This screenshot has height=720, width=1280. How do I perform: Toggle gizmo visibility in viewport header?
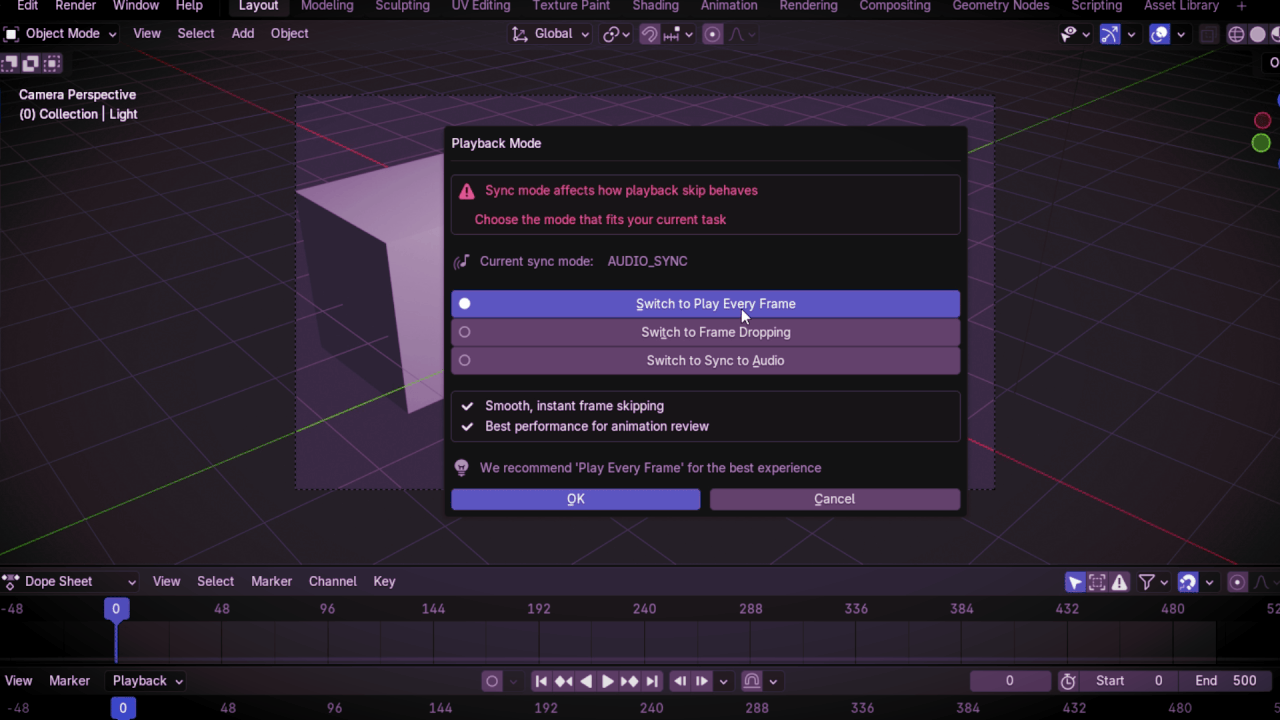1110,34
